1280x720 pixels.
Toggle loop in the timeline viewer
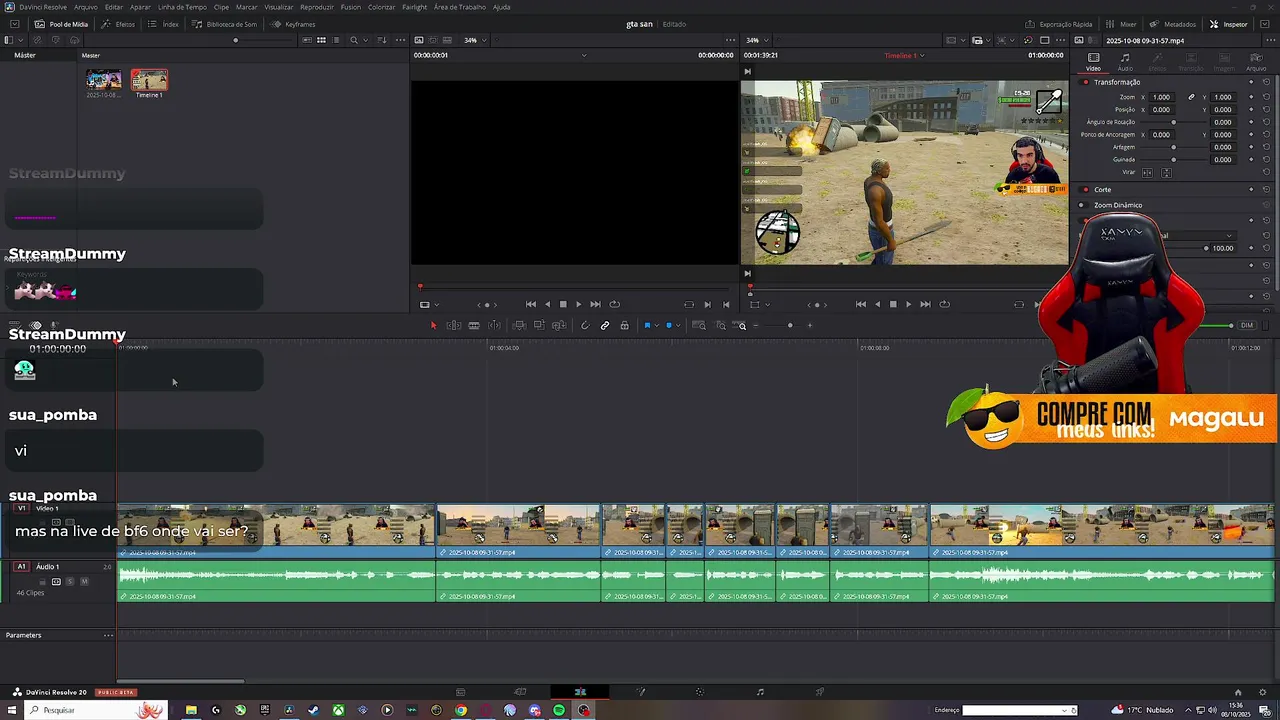coord(945,304)
